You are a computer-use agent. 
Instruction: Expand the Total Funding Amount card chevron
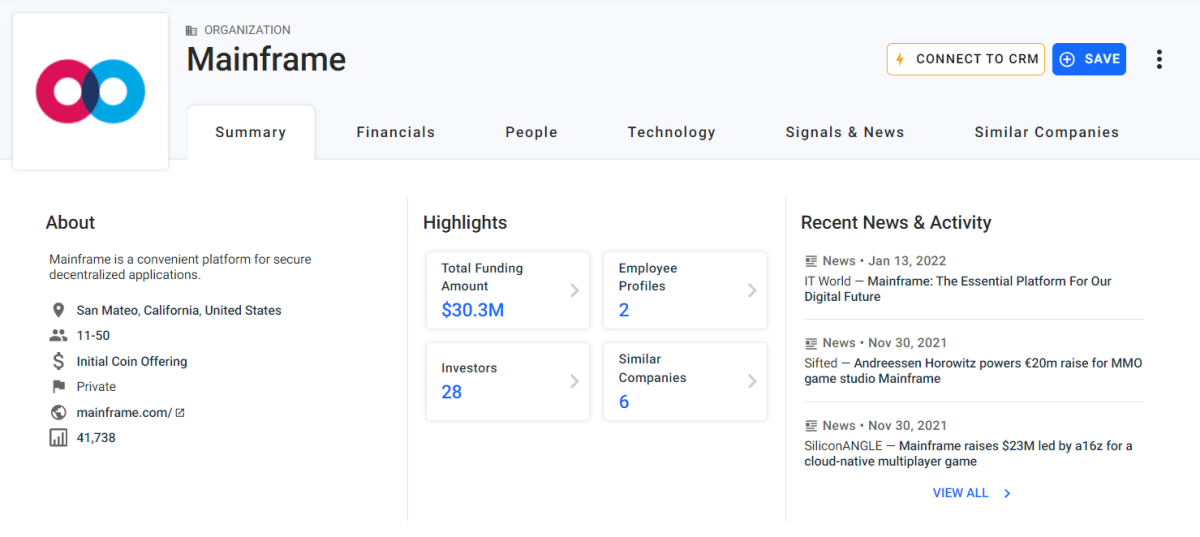(x=574, y=290)
